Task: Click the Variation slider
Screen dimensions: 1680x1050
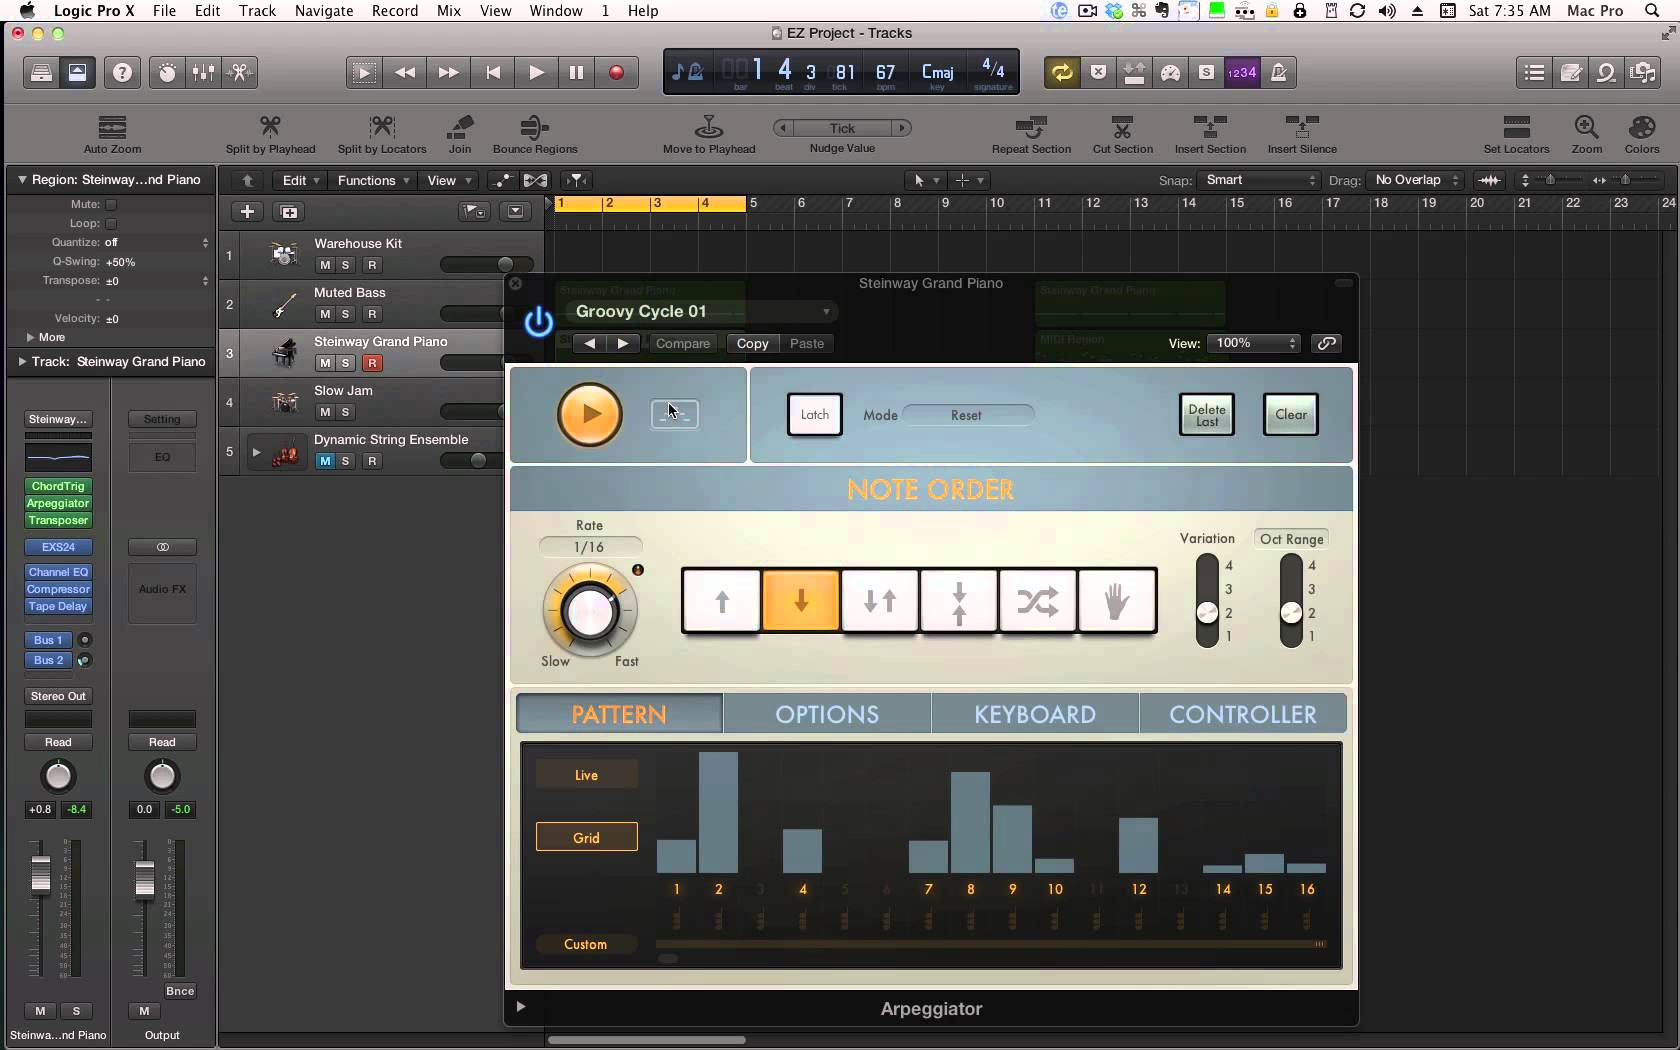Action: 1208,601
